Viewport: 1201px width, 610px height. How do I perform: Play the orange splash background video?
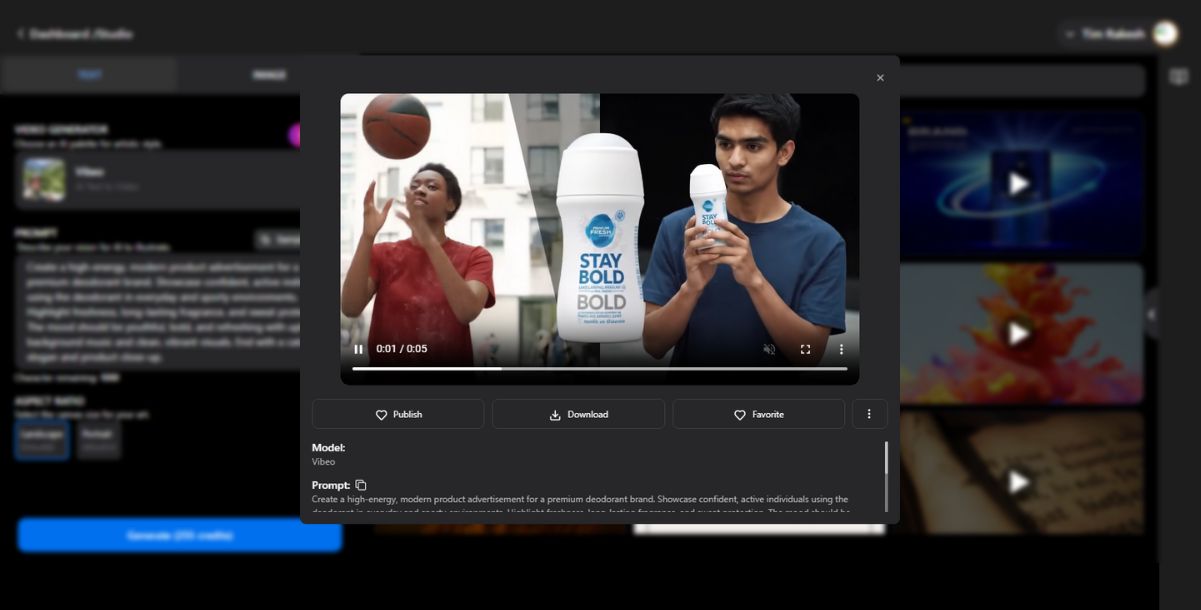click(1018, 333)
